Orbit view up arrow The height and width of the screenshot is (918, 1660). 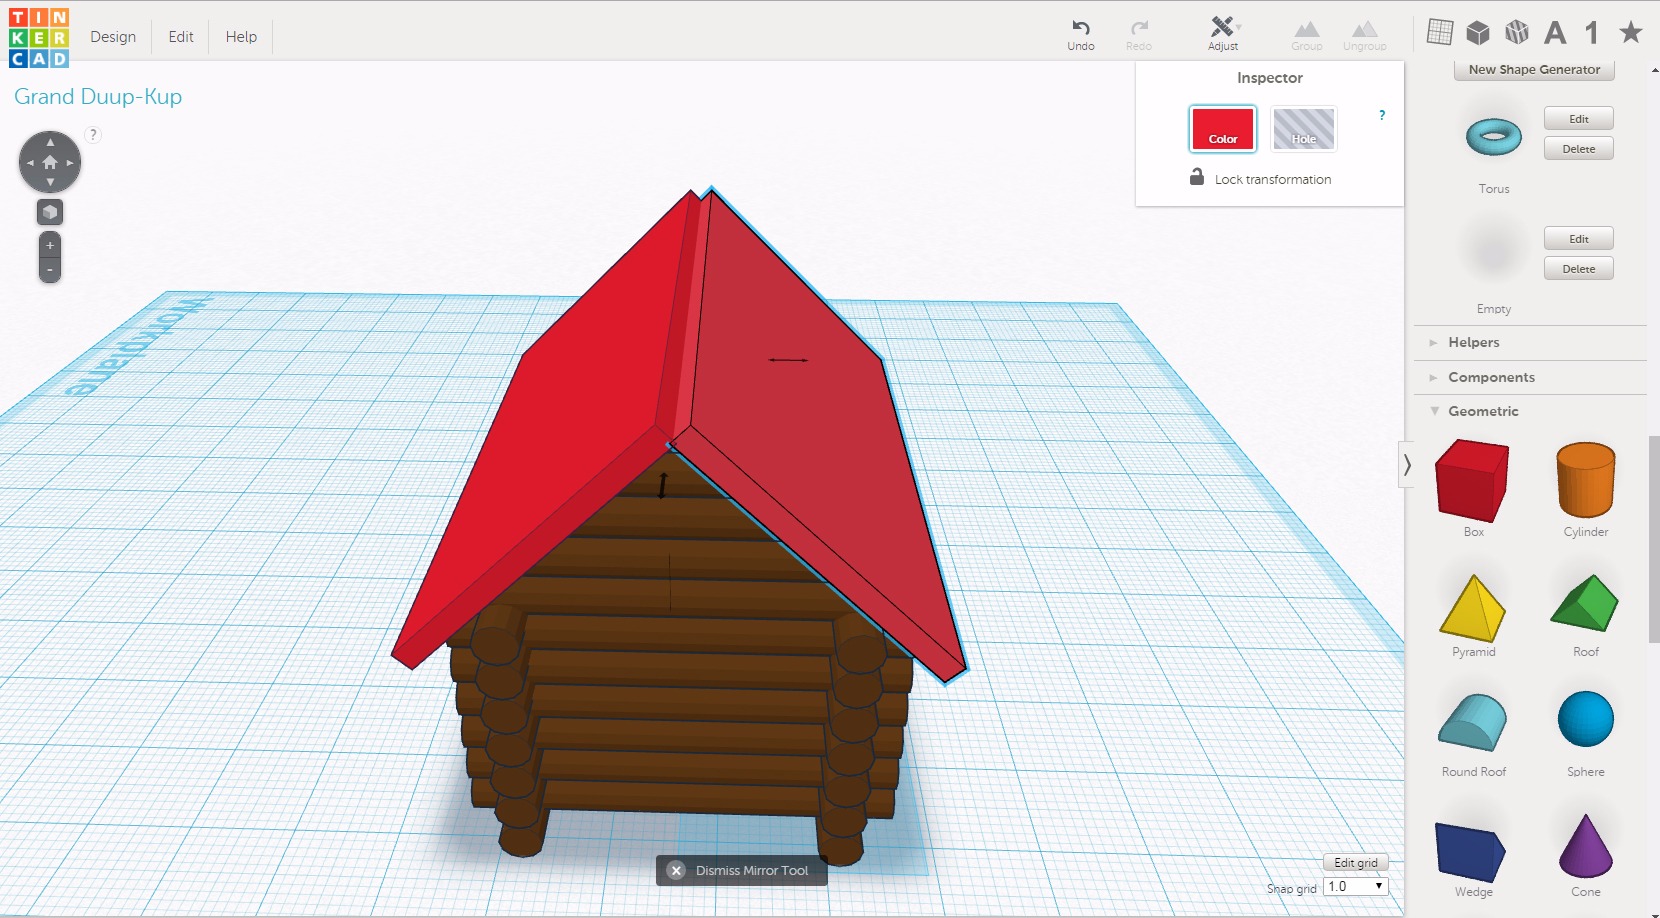pyautogui.click(x=50, y=142)
